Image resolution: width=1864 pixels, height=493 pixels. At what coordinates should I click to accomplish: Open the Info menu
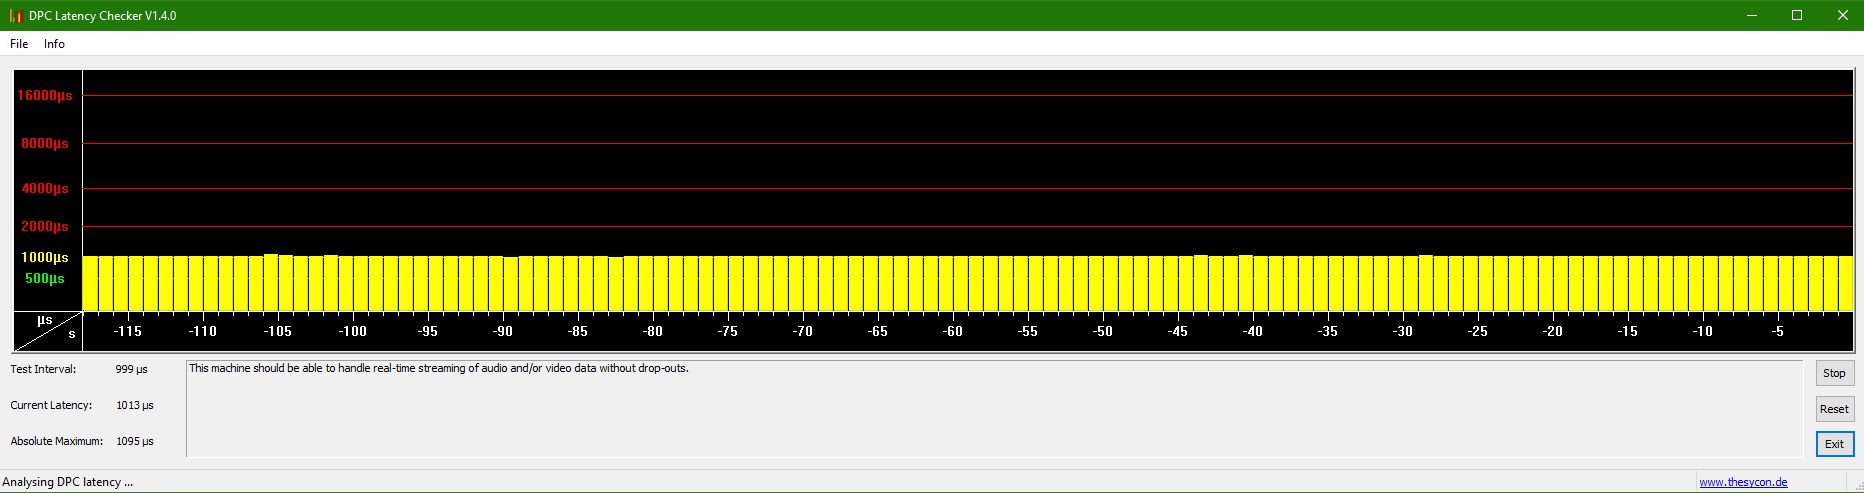click(x=54, y=44)
